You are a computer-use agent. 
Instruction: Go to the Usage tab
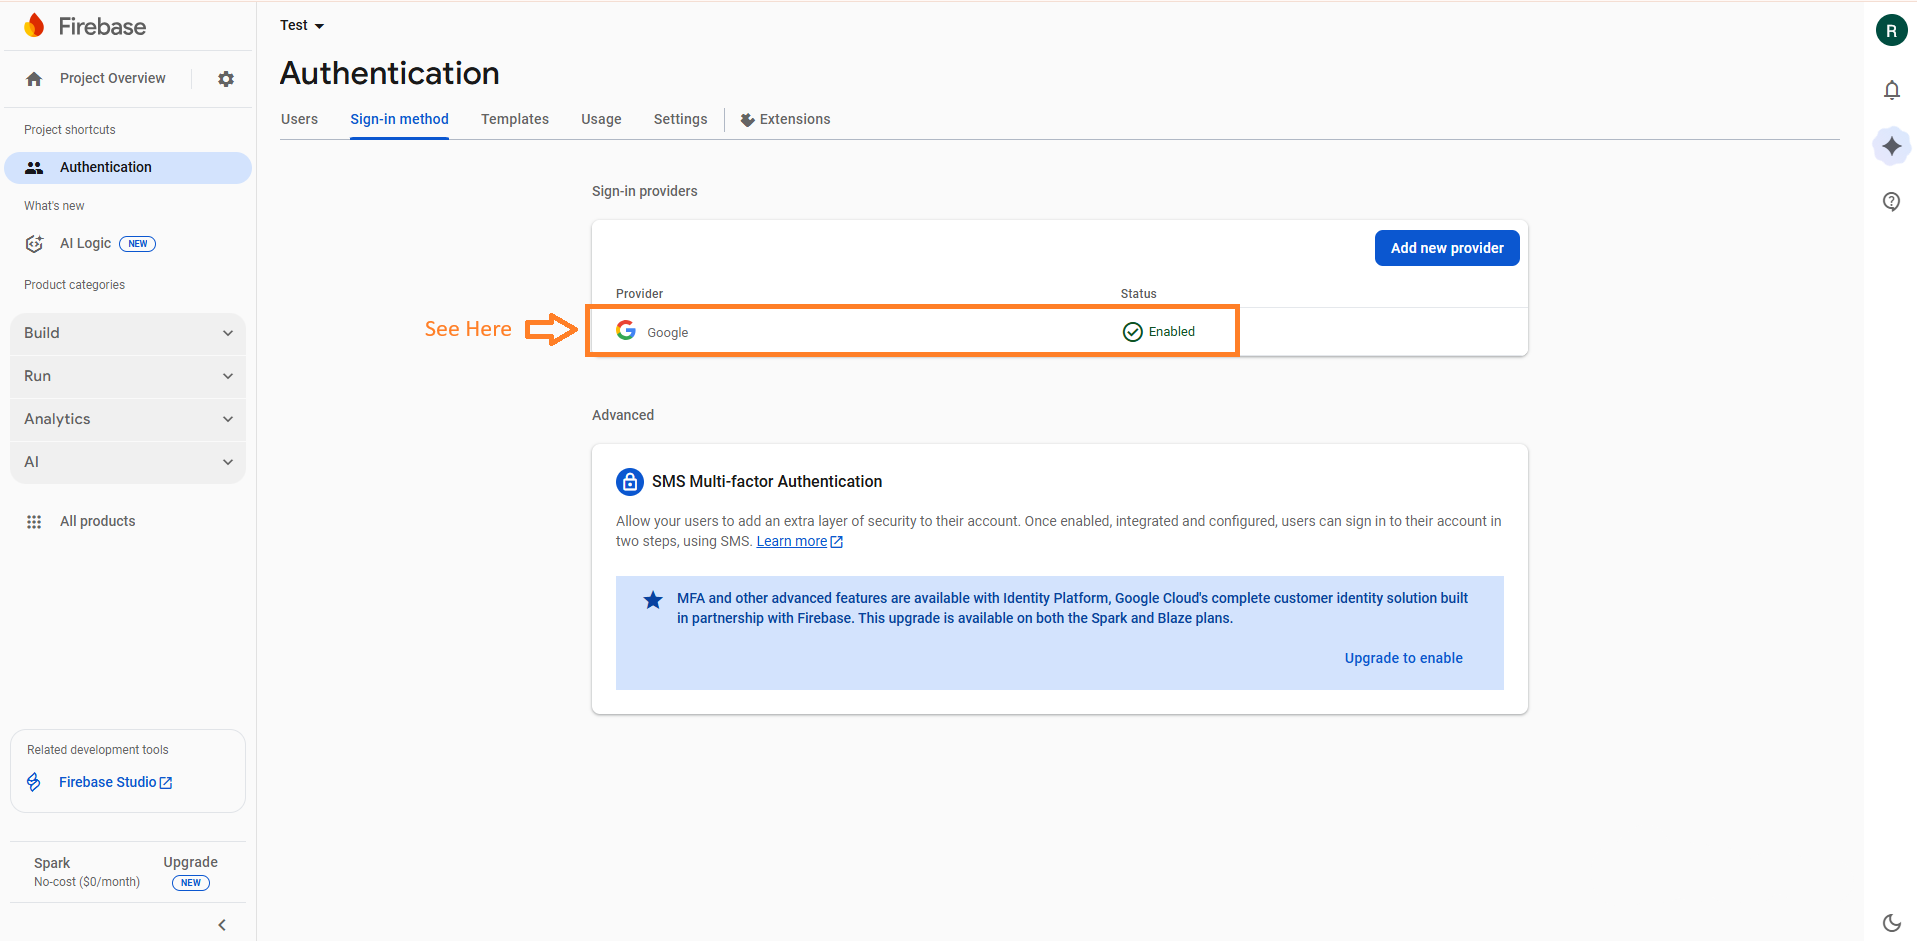click(601, 119)
